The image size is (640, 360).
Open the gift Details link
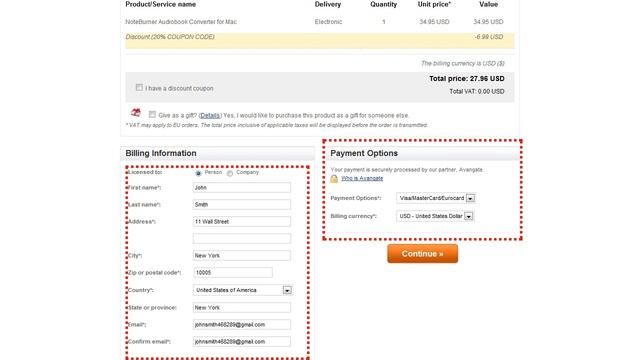tap(210, 116)
